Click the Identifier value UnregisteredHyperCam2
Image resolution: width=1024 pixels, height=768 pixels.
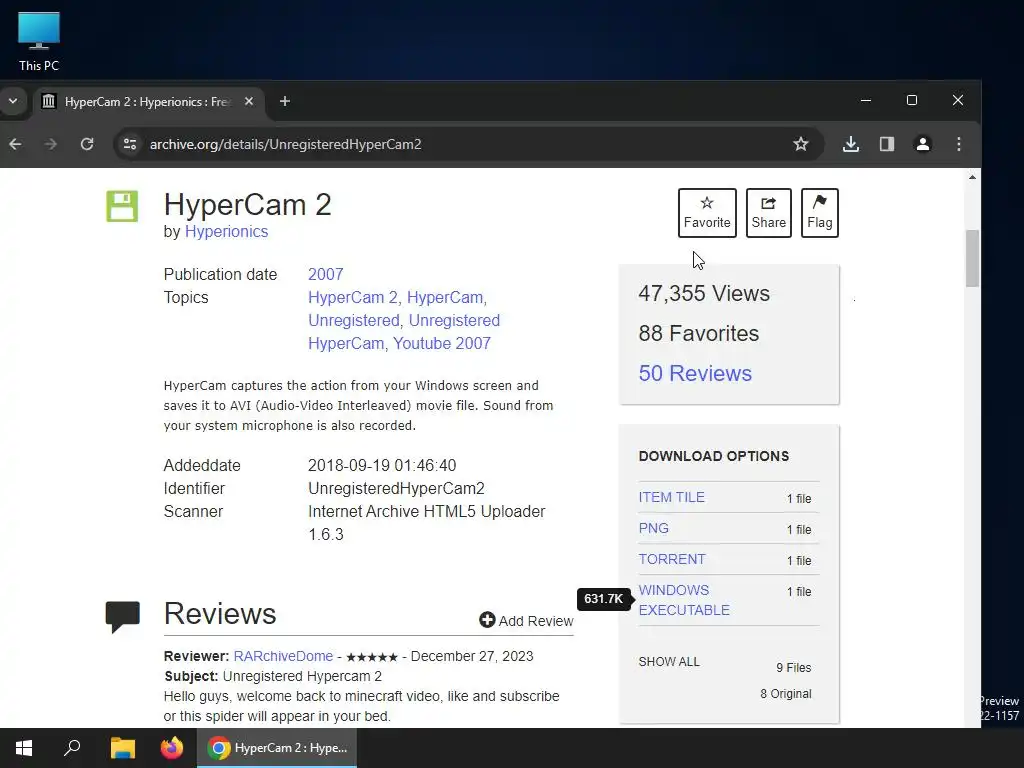pyautogui.click(x=396, y=488)
